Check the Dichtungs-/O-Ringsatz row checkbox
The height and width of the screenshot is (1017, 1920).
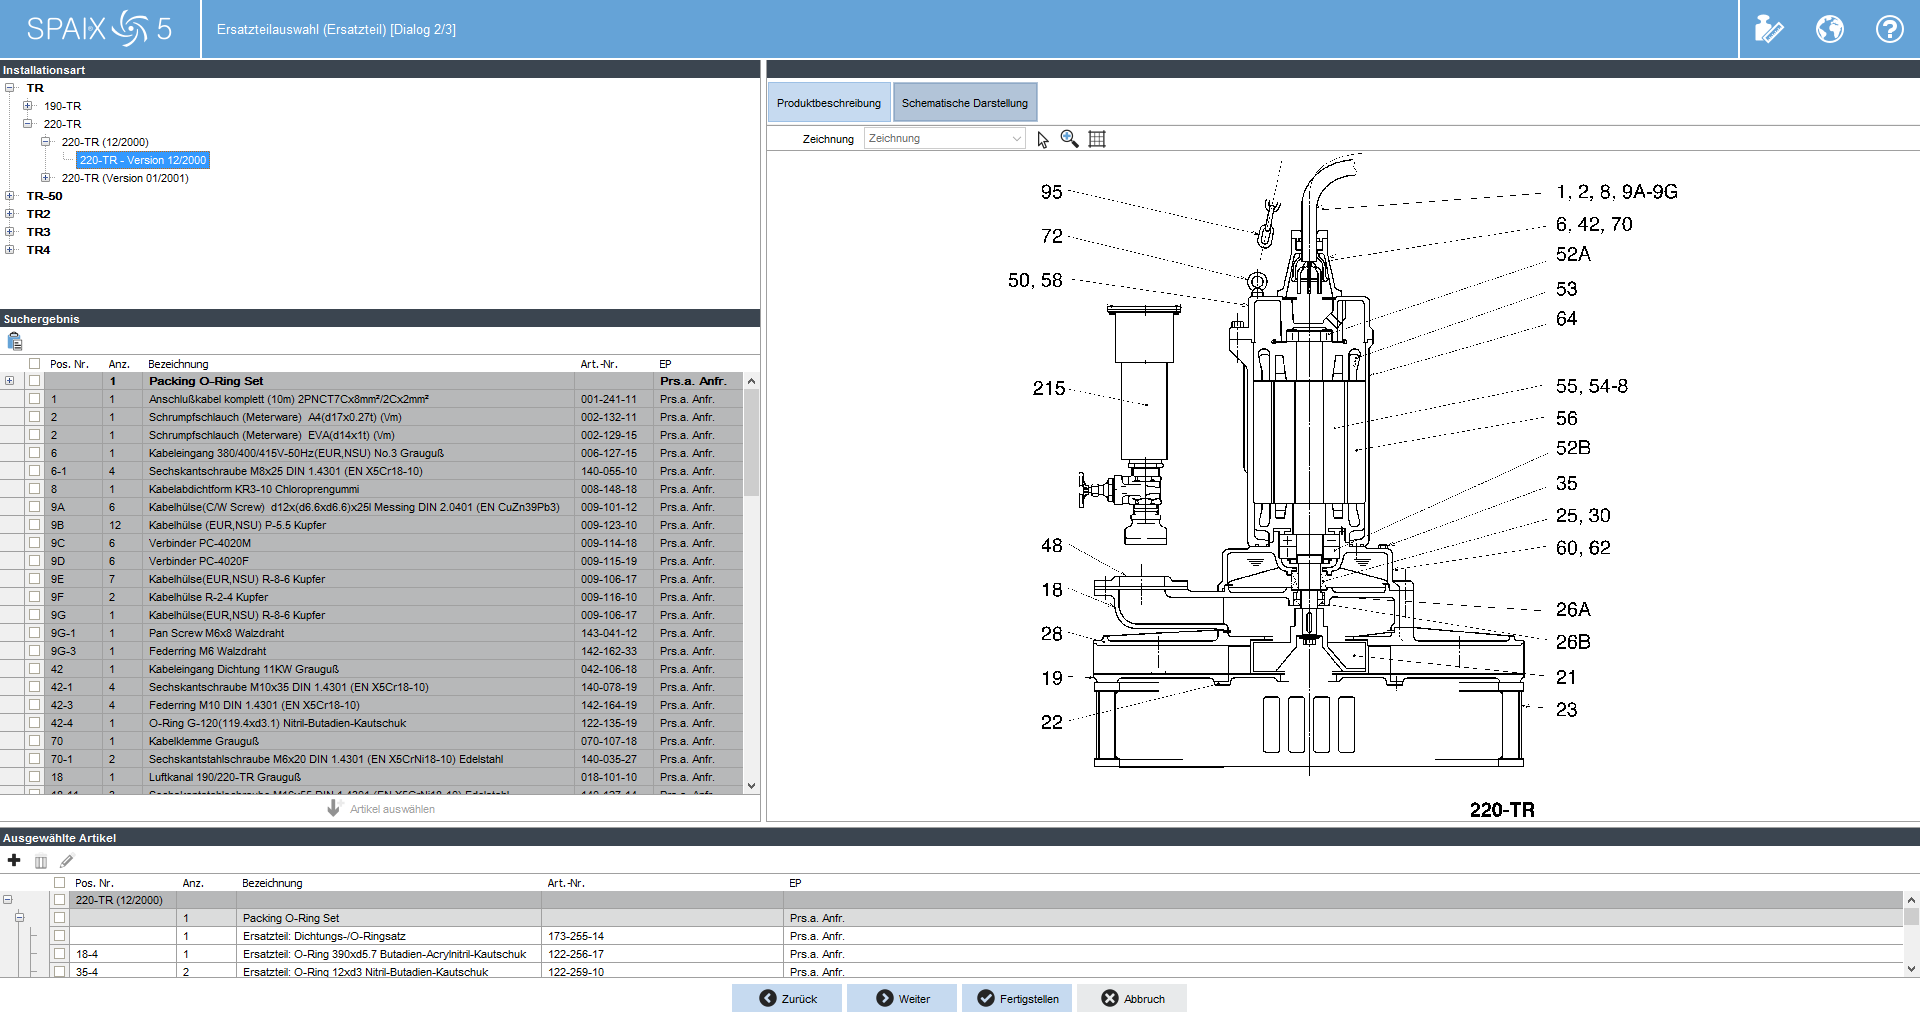(60, 936)
